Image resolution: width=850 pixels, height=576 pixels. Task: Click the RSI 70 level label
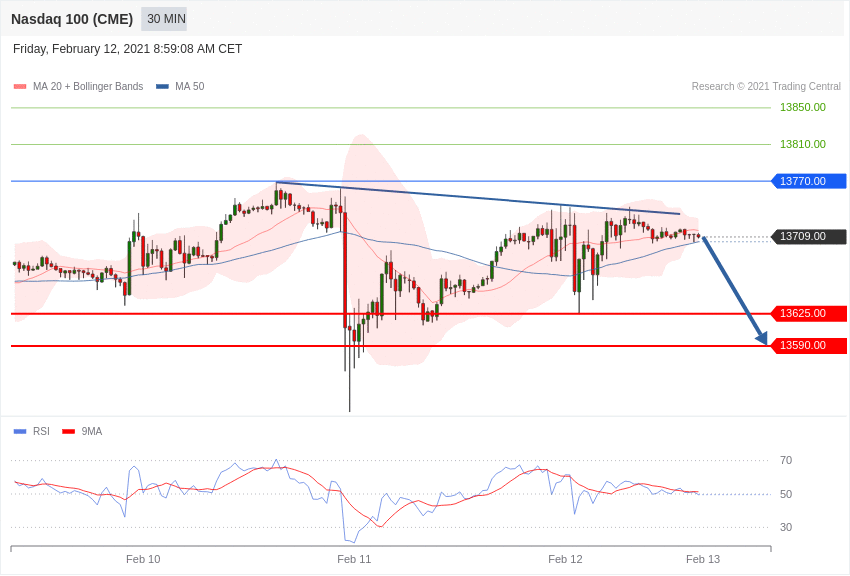coord(785,461)
